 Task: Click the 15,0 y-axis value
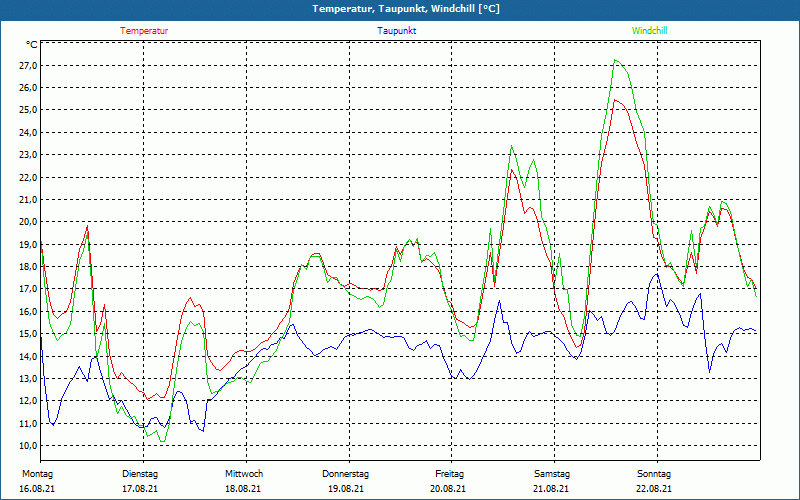pyautogui.click(x=28, y=334)
